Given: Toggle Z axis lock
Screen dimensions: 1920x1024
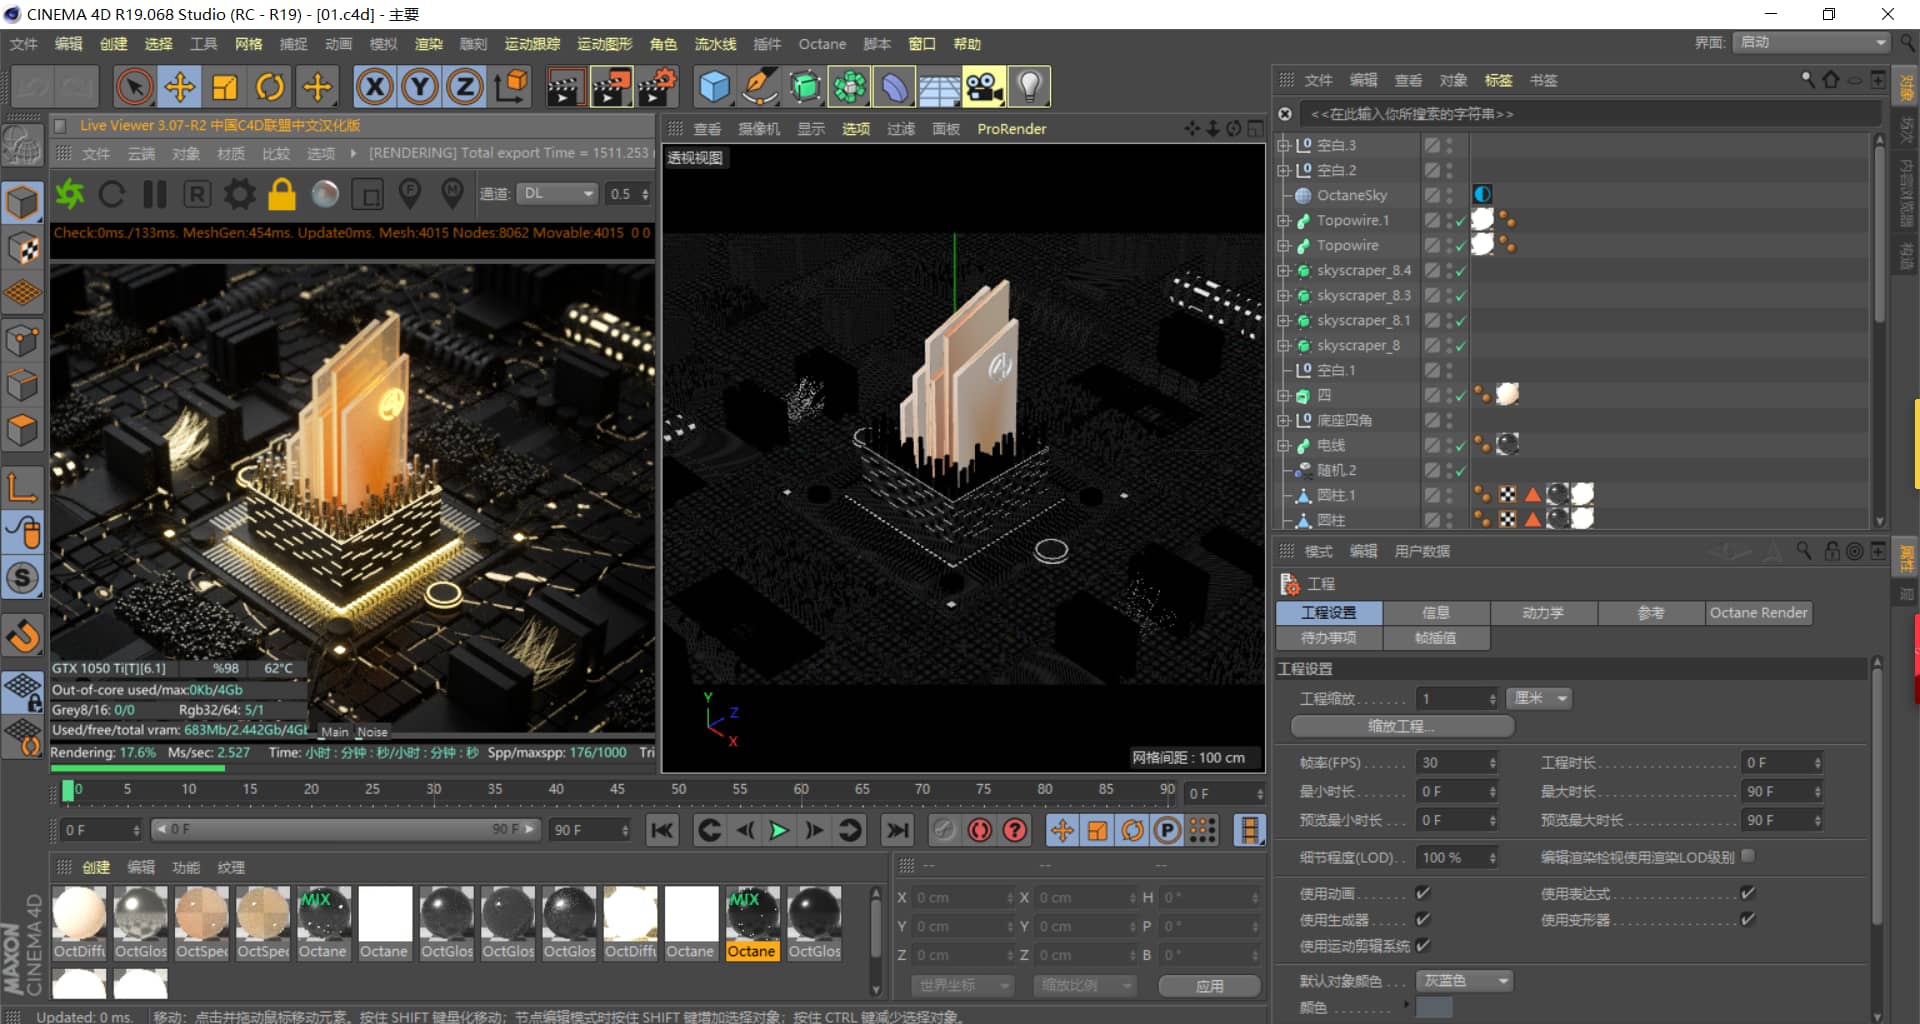Looking at the screenshot, I should click(x=465, y=87).
